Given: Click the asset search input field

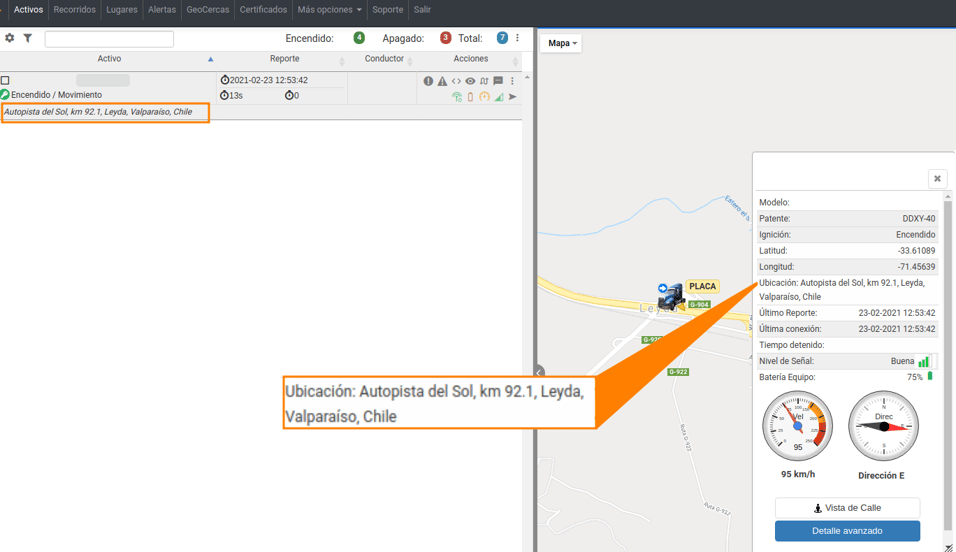Looking at the screenshot, I should [109, 38].
